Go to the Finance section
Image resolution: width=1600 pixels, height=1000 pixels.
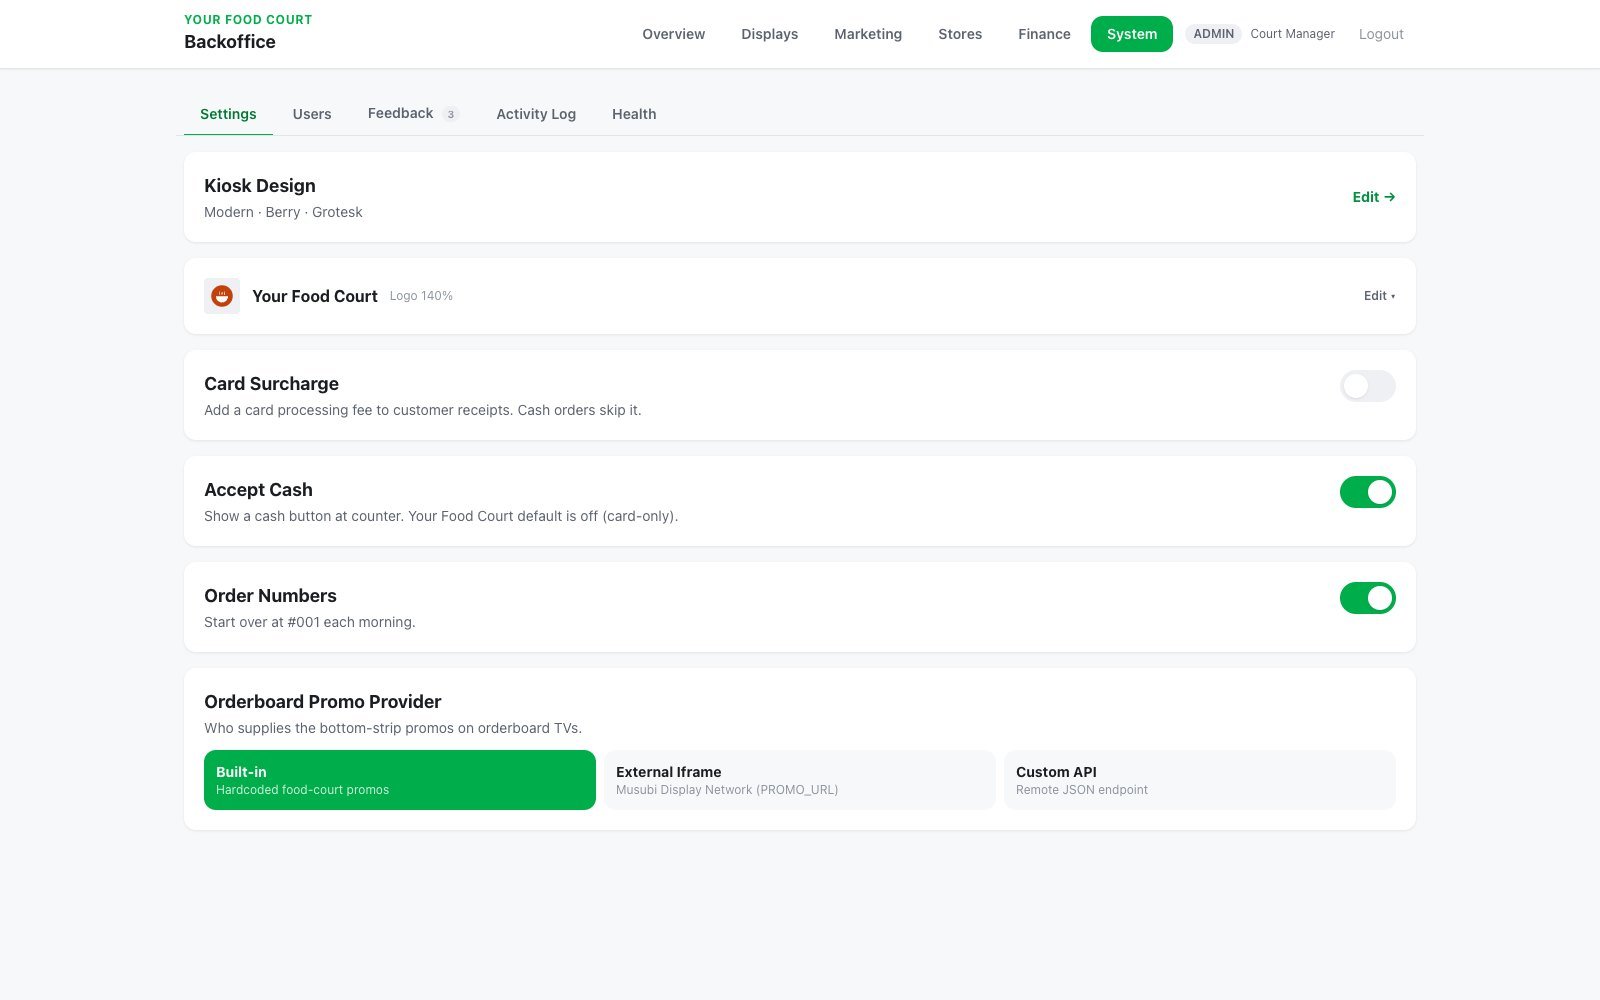1044,34
